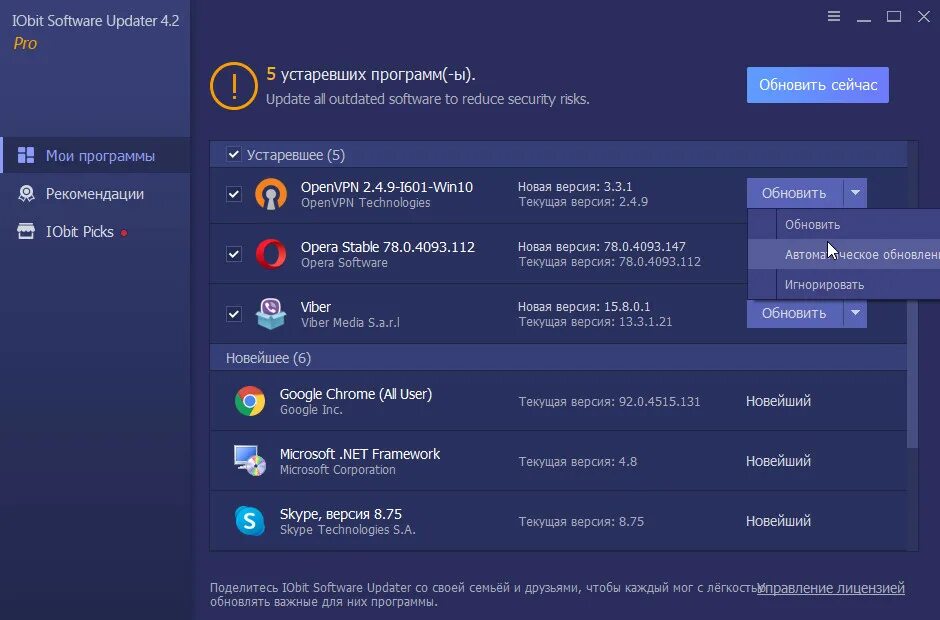The height and width of the screenshot is (620, 940).
Task: Click the OpenVPN application icon
Action: [270, 194]
